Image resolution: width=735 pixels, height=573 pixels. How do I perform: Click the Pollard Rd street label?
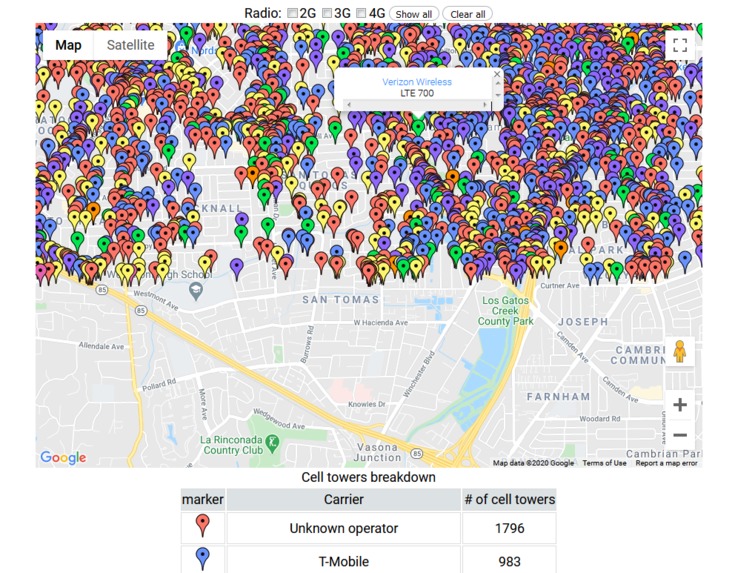coord(159,385)
